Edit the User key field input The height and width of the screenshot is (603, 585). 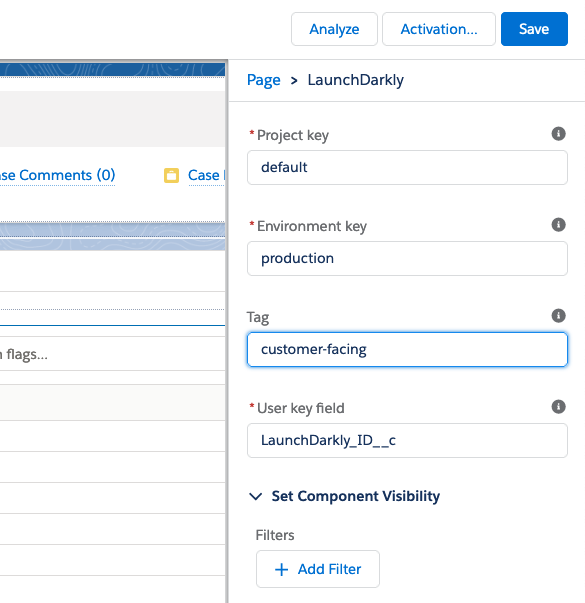pos(407,440)
